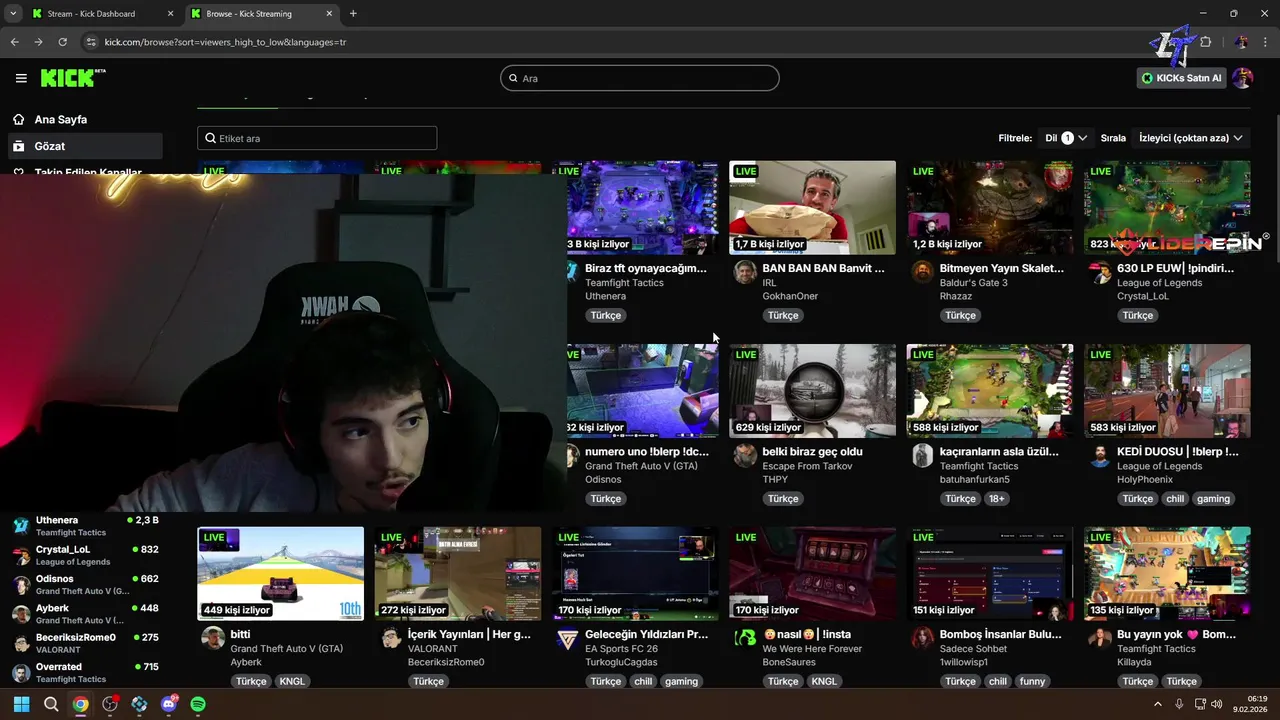This screenshot has width=1280, height=720.
Task: Open Ayberk in followed channels list
Action: tap(84, 614)
